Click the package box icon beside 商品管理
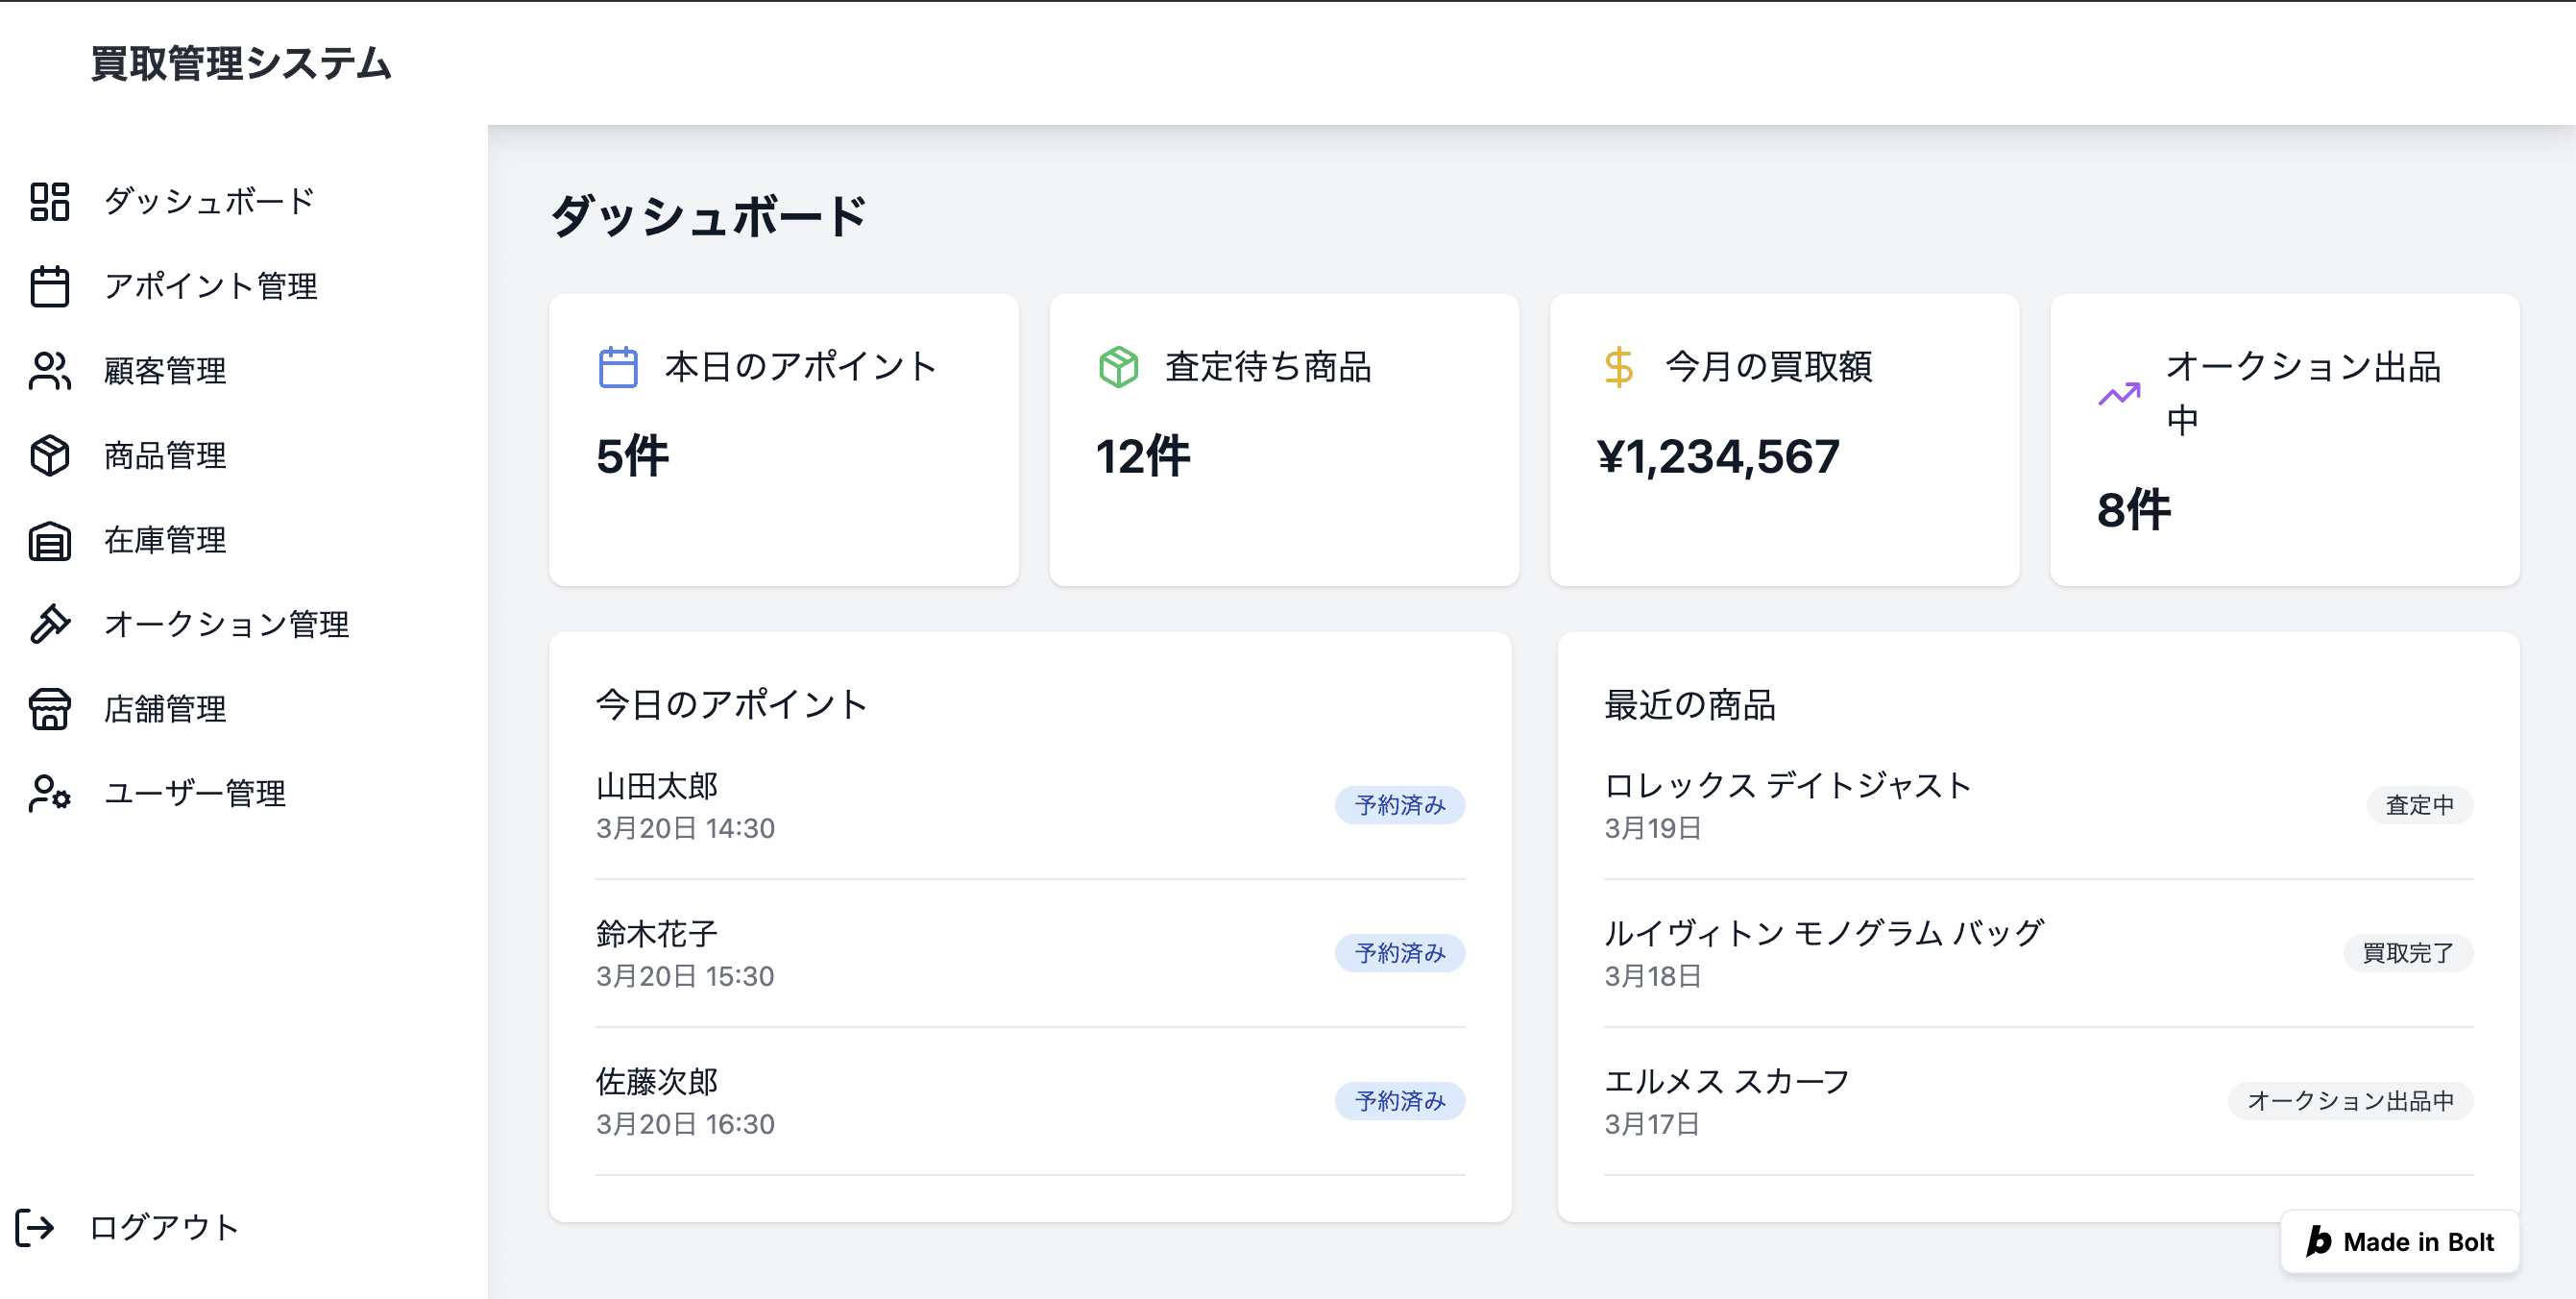This screenshot has height=1299, width=2576. tap(49, 456)
